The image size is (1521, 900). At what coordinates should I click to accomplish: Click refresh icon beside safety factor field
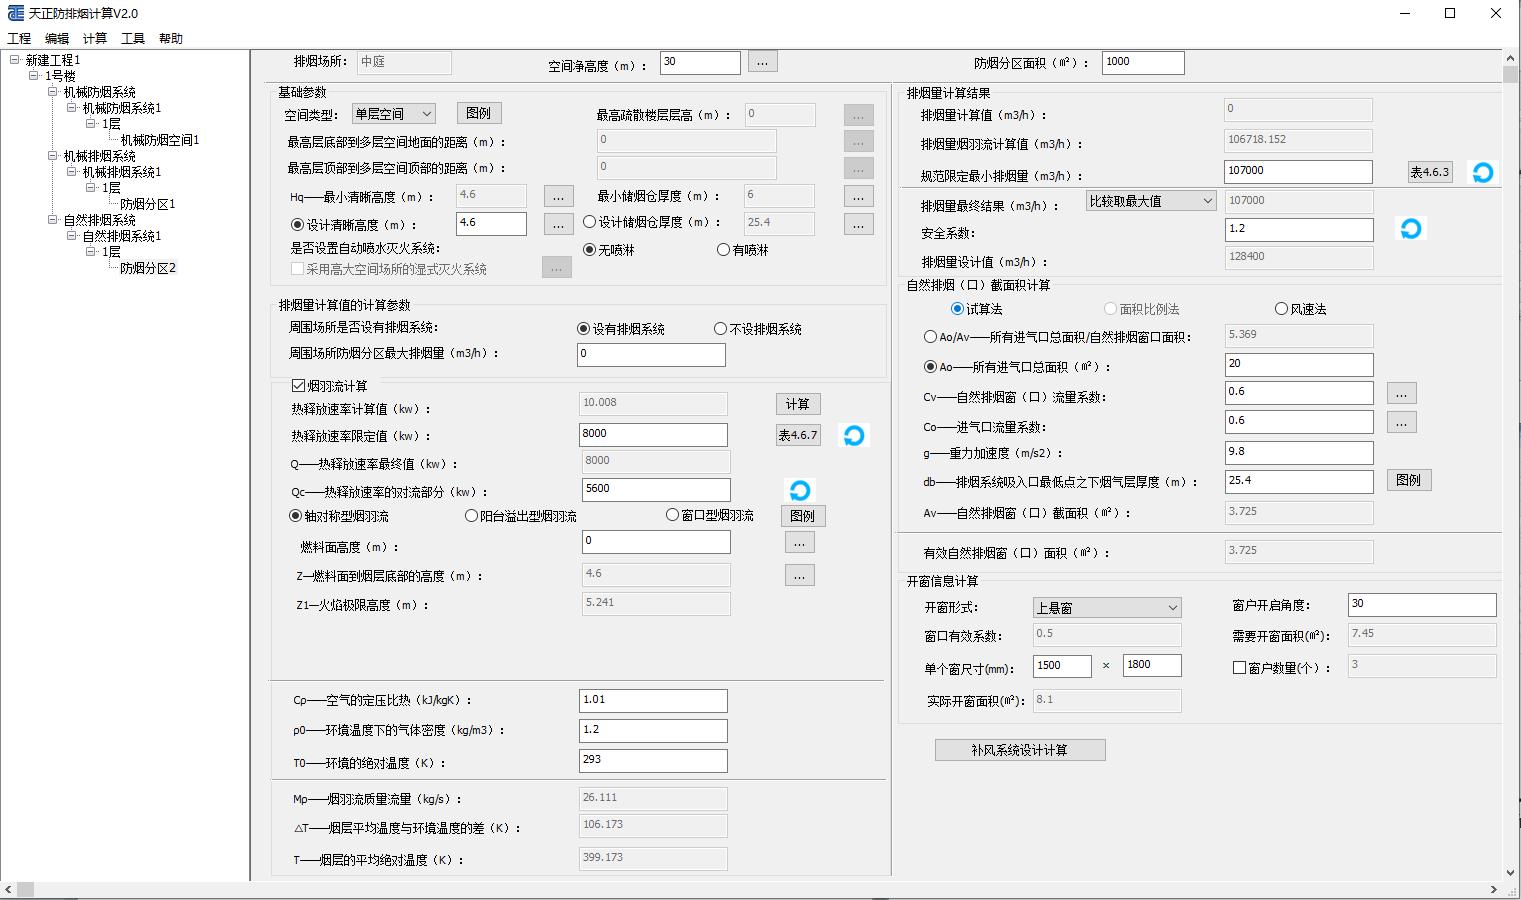[x=1410, y=229]
